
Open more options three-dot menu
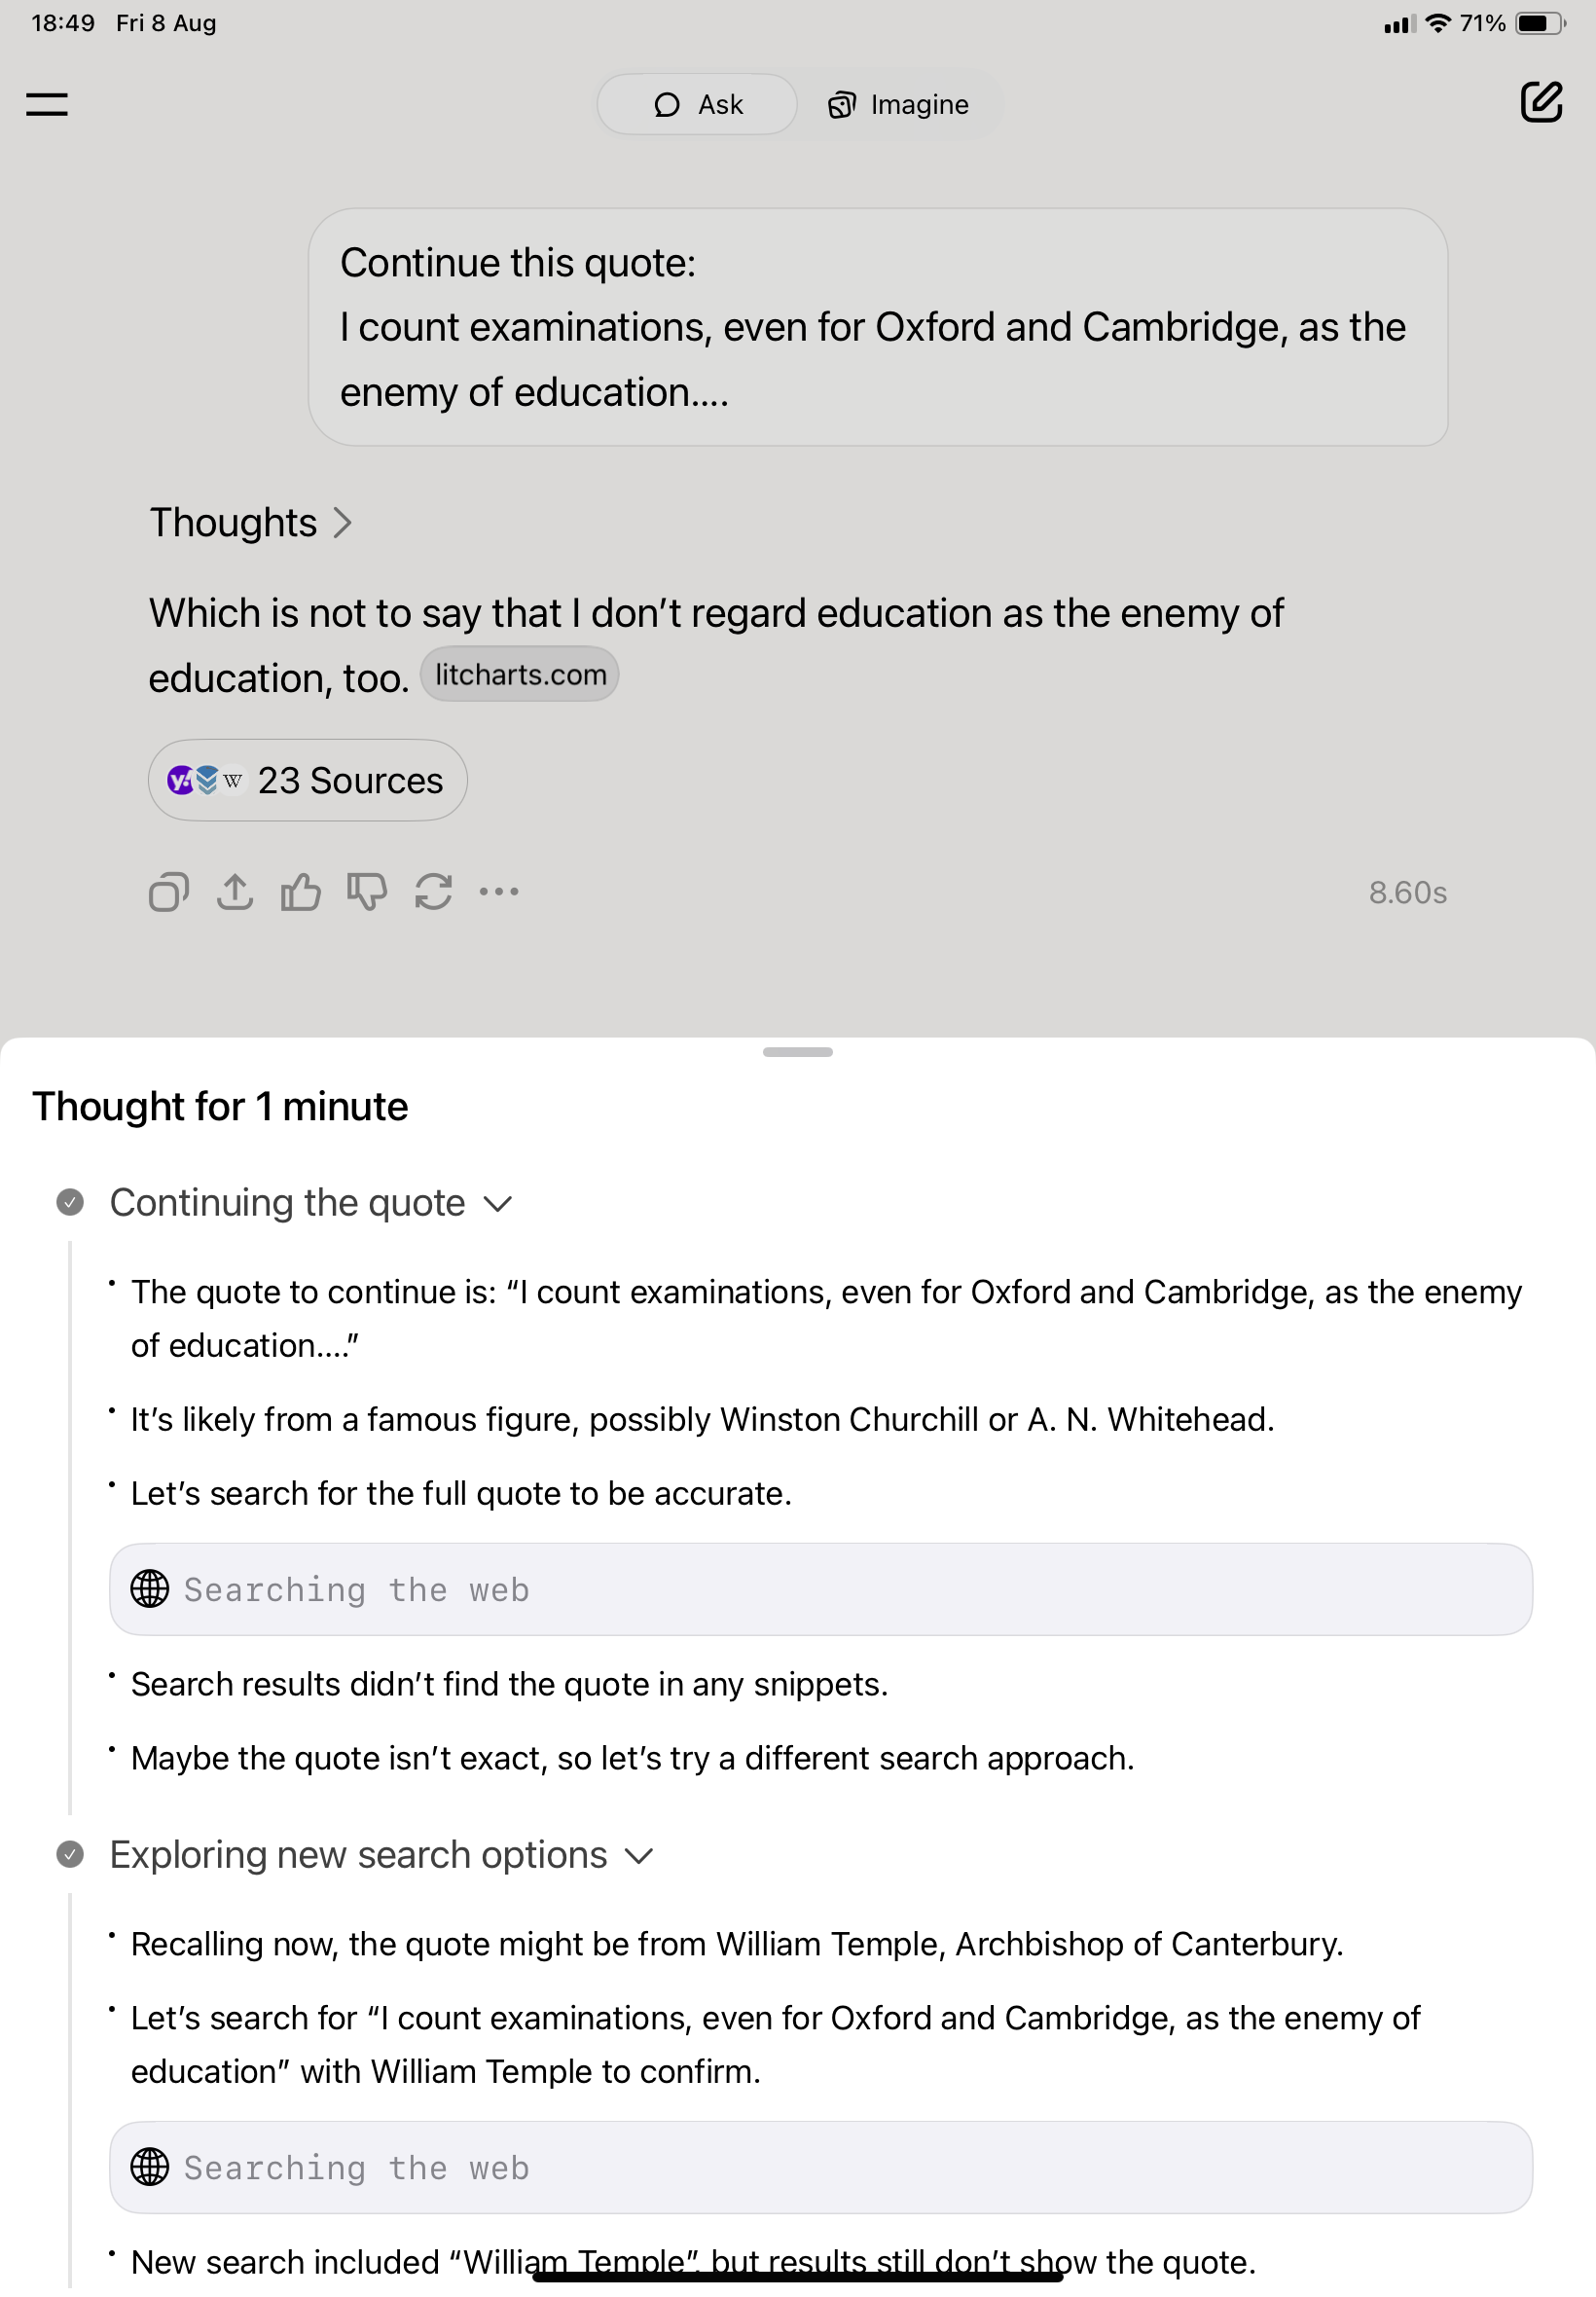(499, 892)
